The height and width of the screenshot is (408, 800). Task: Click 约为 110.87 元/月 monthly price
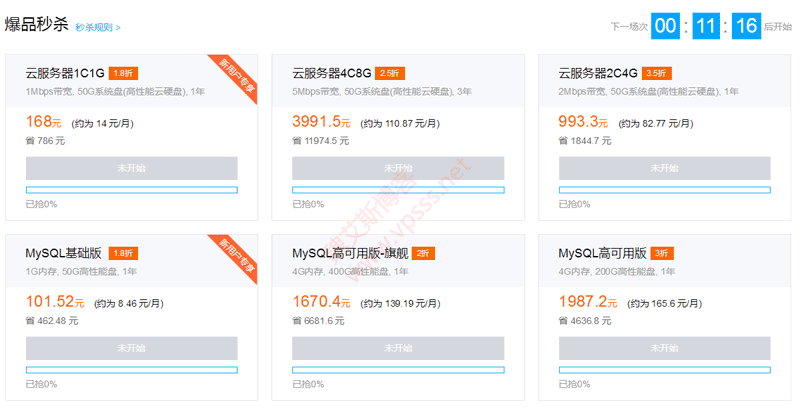click(400, 124)
